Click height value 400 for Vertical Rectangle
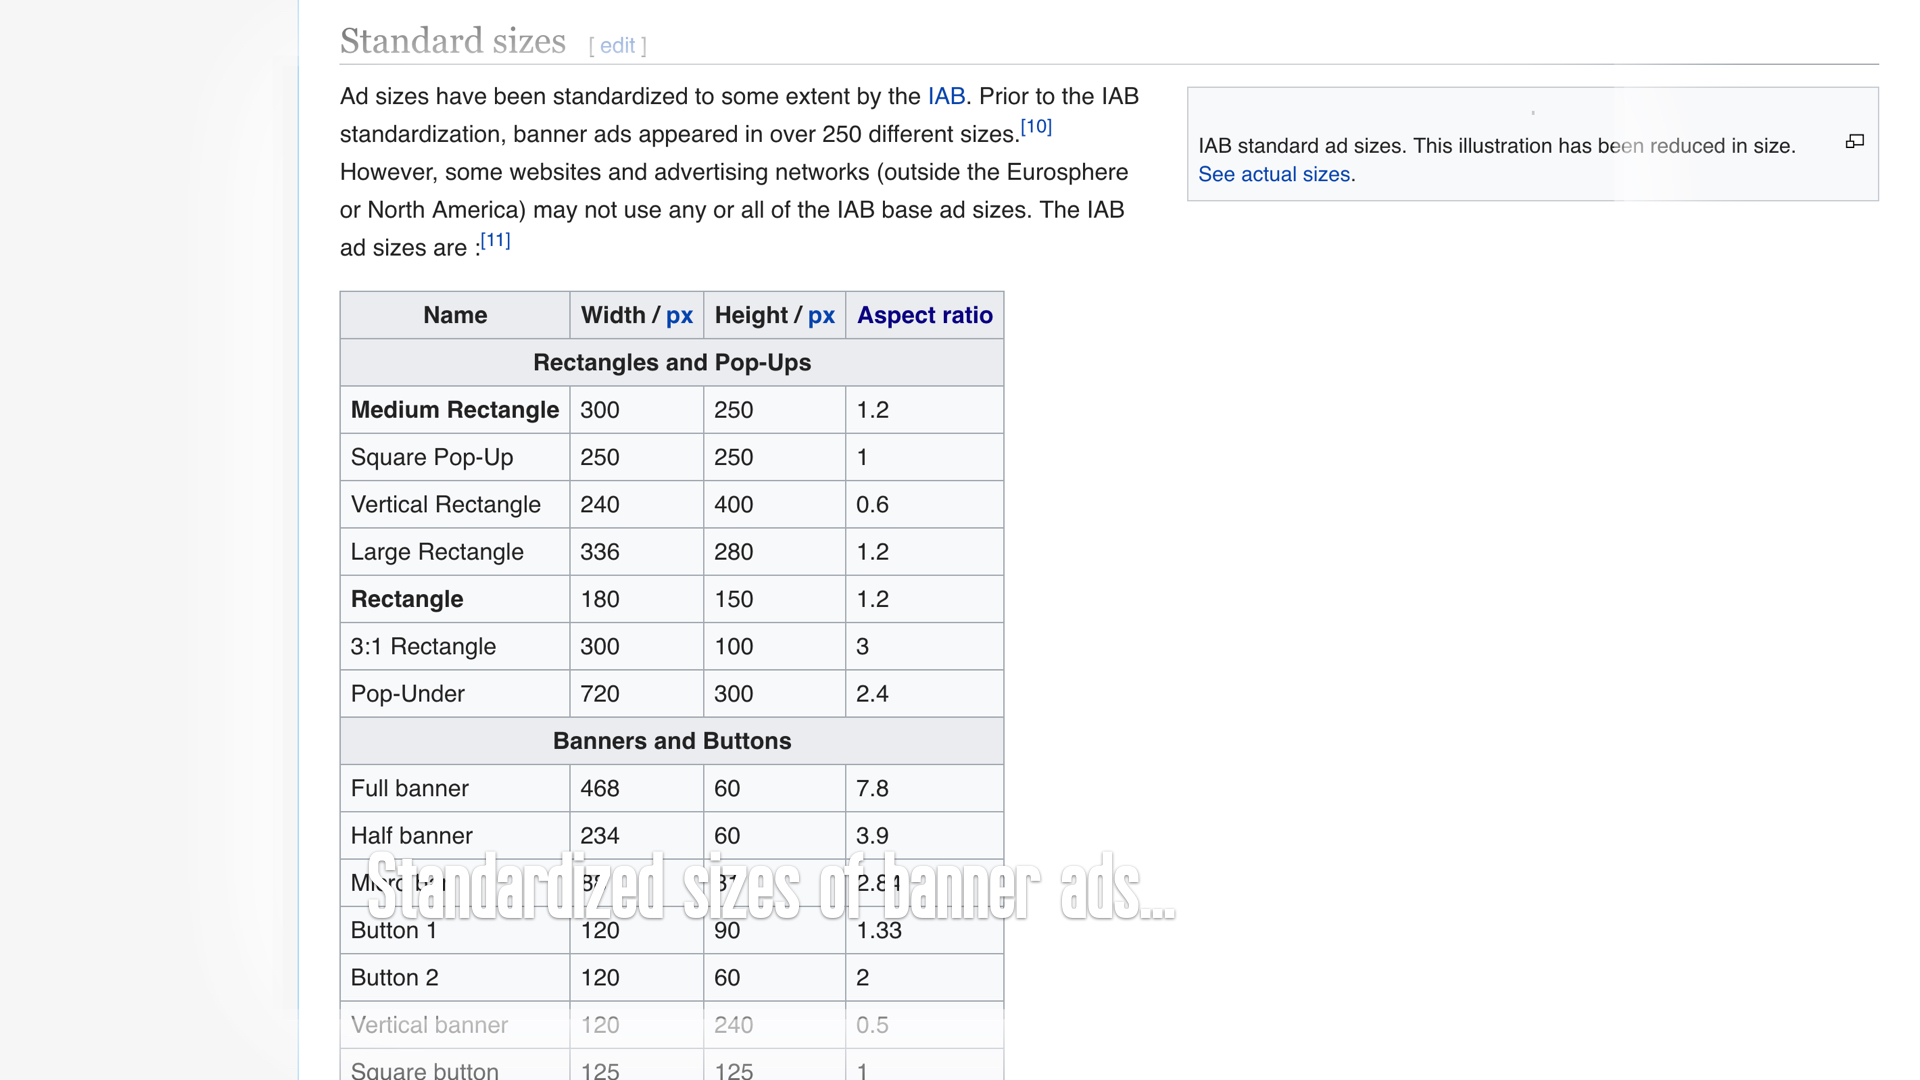Screen dimensions: 1920x1080 click(x=734, y=505)
